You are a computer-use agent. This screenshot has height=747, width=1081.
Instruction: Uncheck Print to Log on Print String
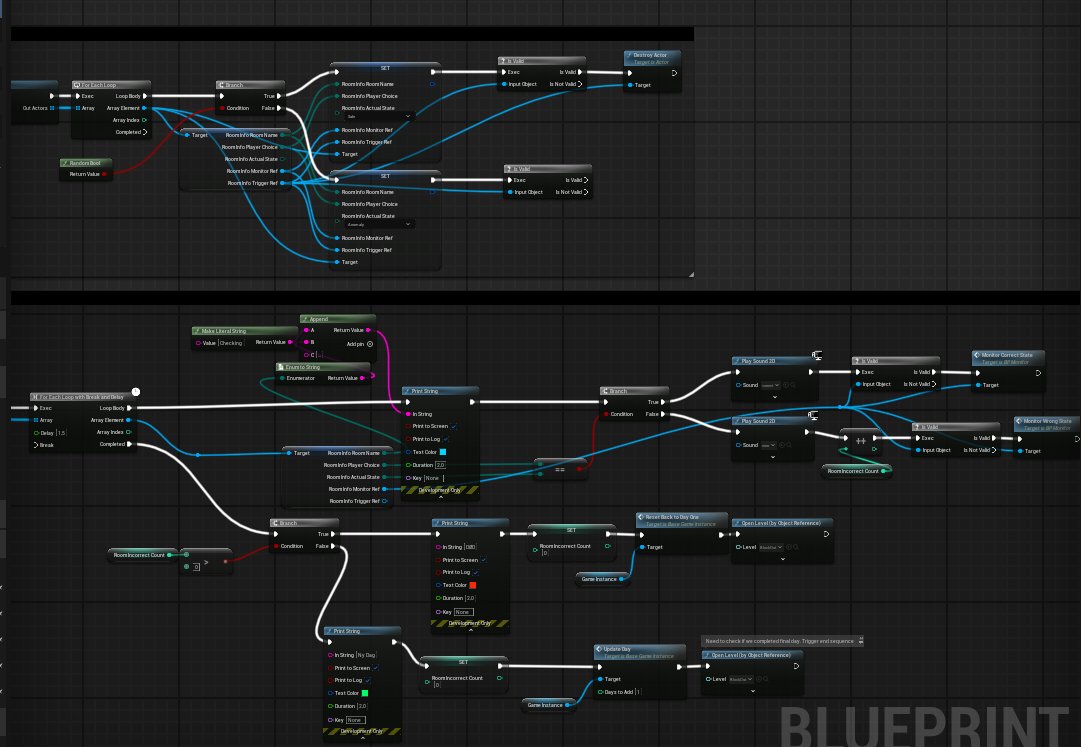(x=446, y=439)
